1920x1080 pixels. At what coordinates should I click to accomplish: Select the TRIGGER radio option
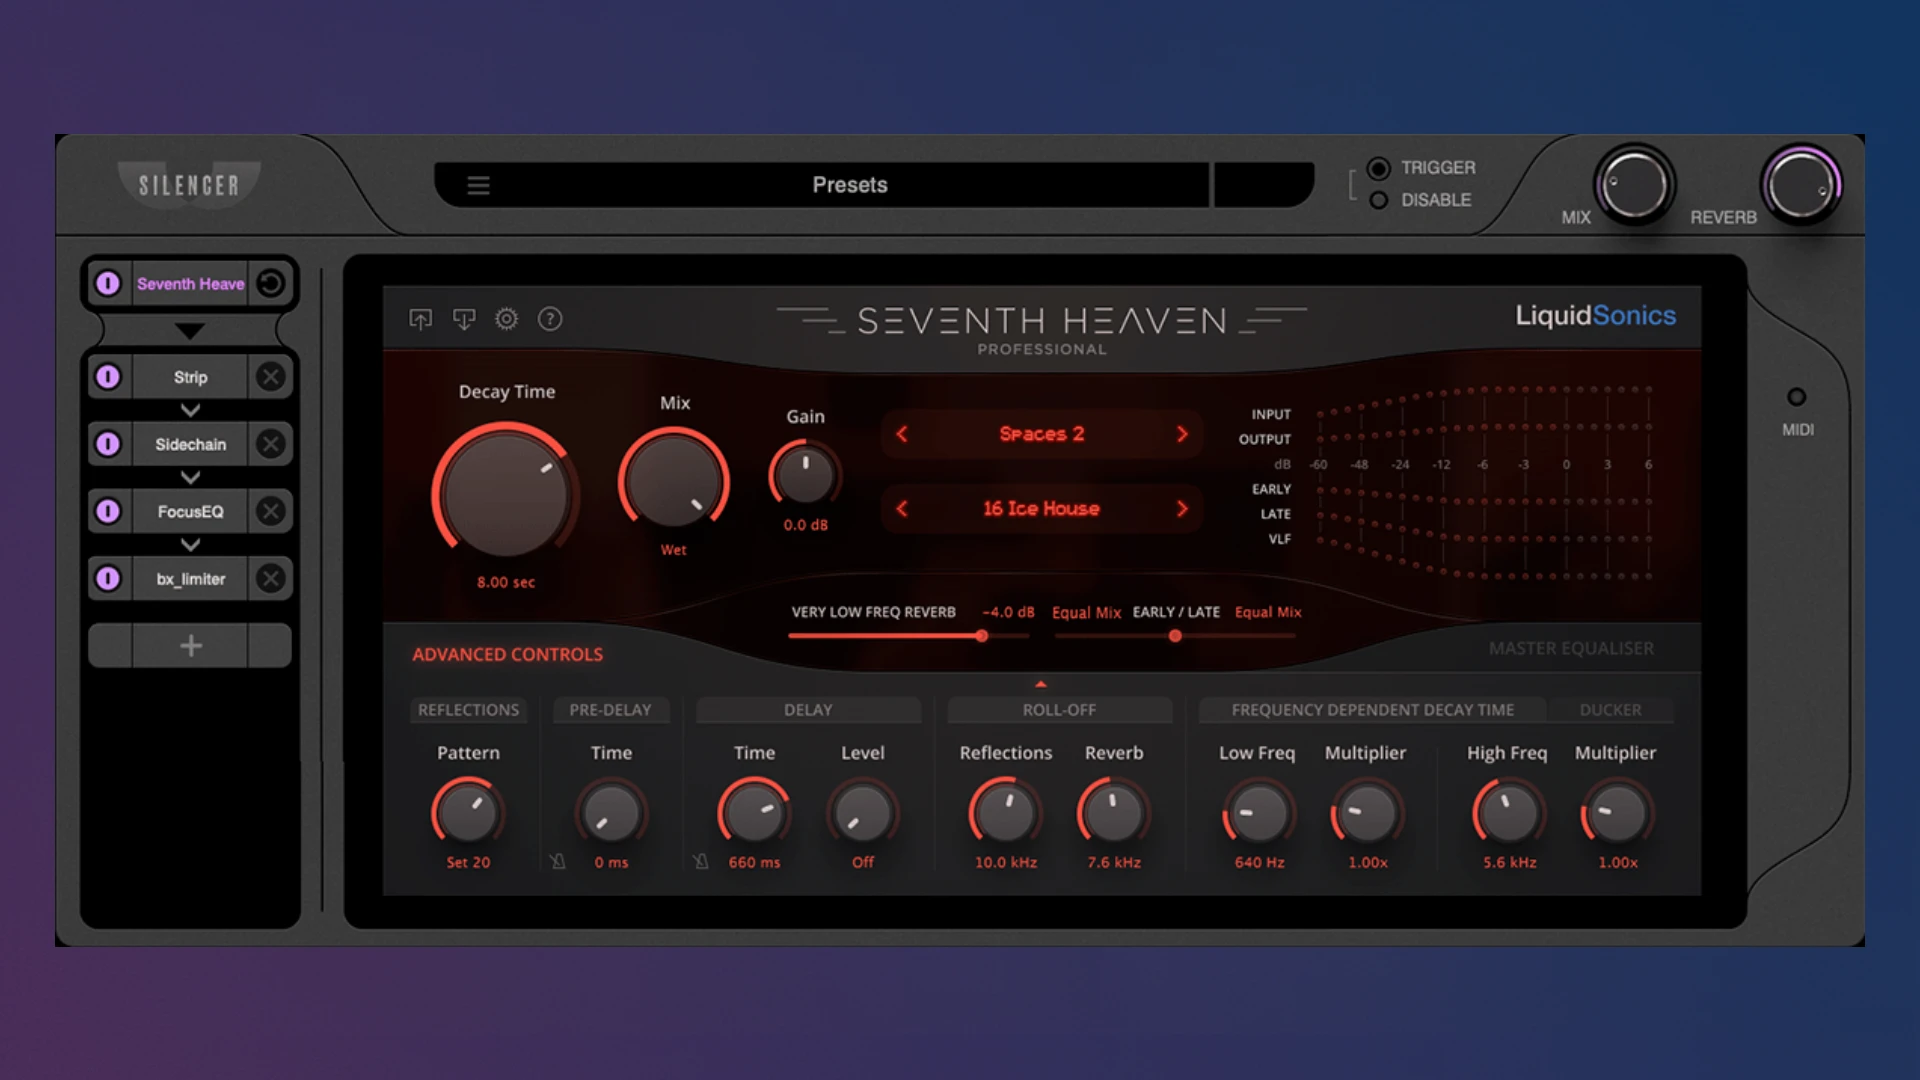pyautogui.click(x=1378, y=168)
